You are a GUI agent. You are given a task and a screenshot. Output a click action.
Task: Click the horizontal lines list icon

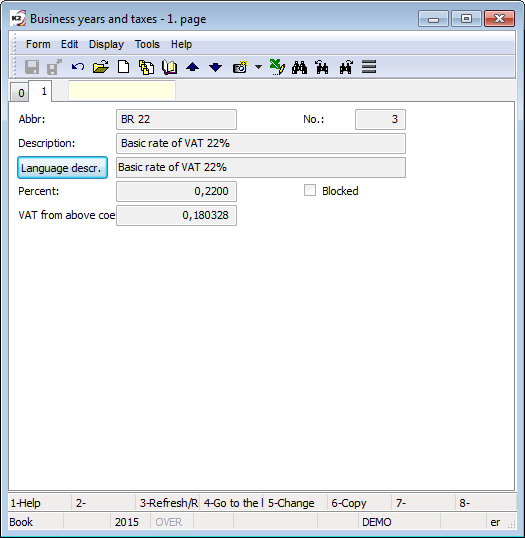tap(369, 67)
